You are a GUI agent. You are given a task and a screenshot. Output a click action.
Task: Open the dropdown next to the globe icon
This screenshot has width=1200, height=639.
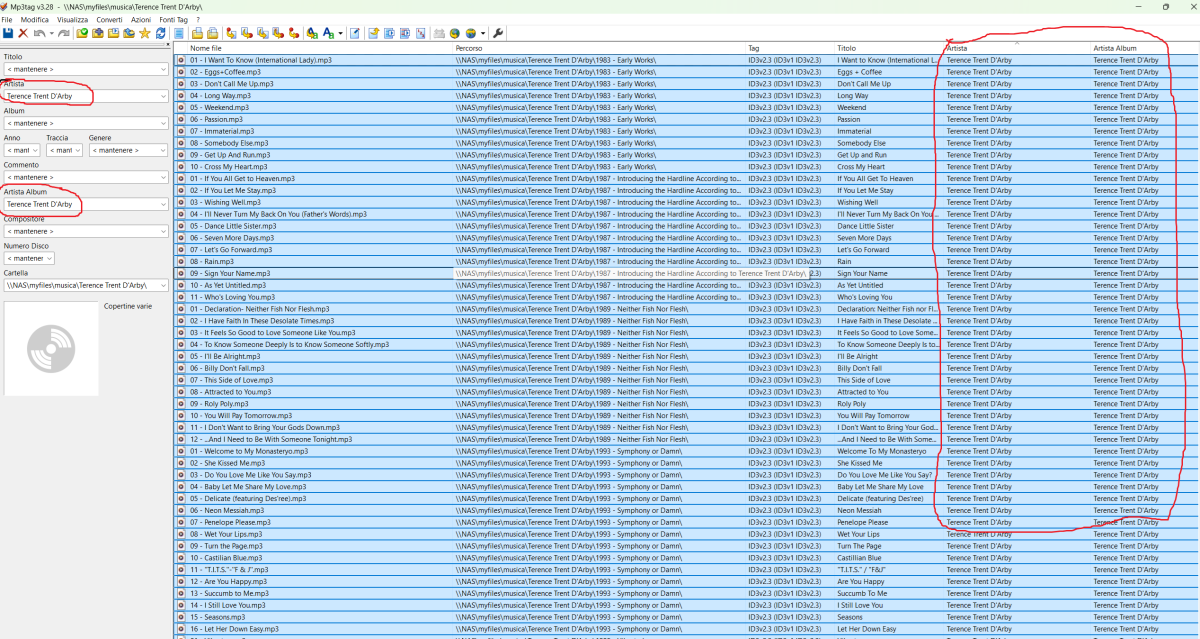pos(483,33)
